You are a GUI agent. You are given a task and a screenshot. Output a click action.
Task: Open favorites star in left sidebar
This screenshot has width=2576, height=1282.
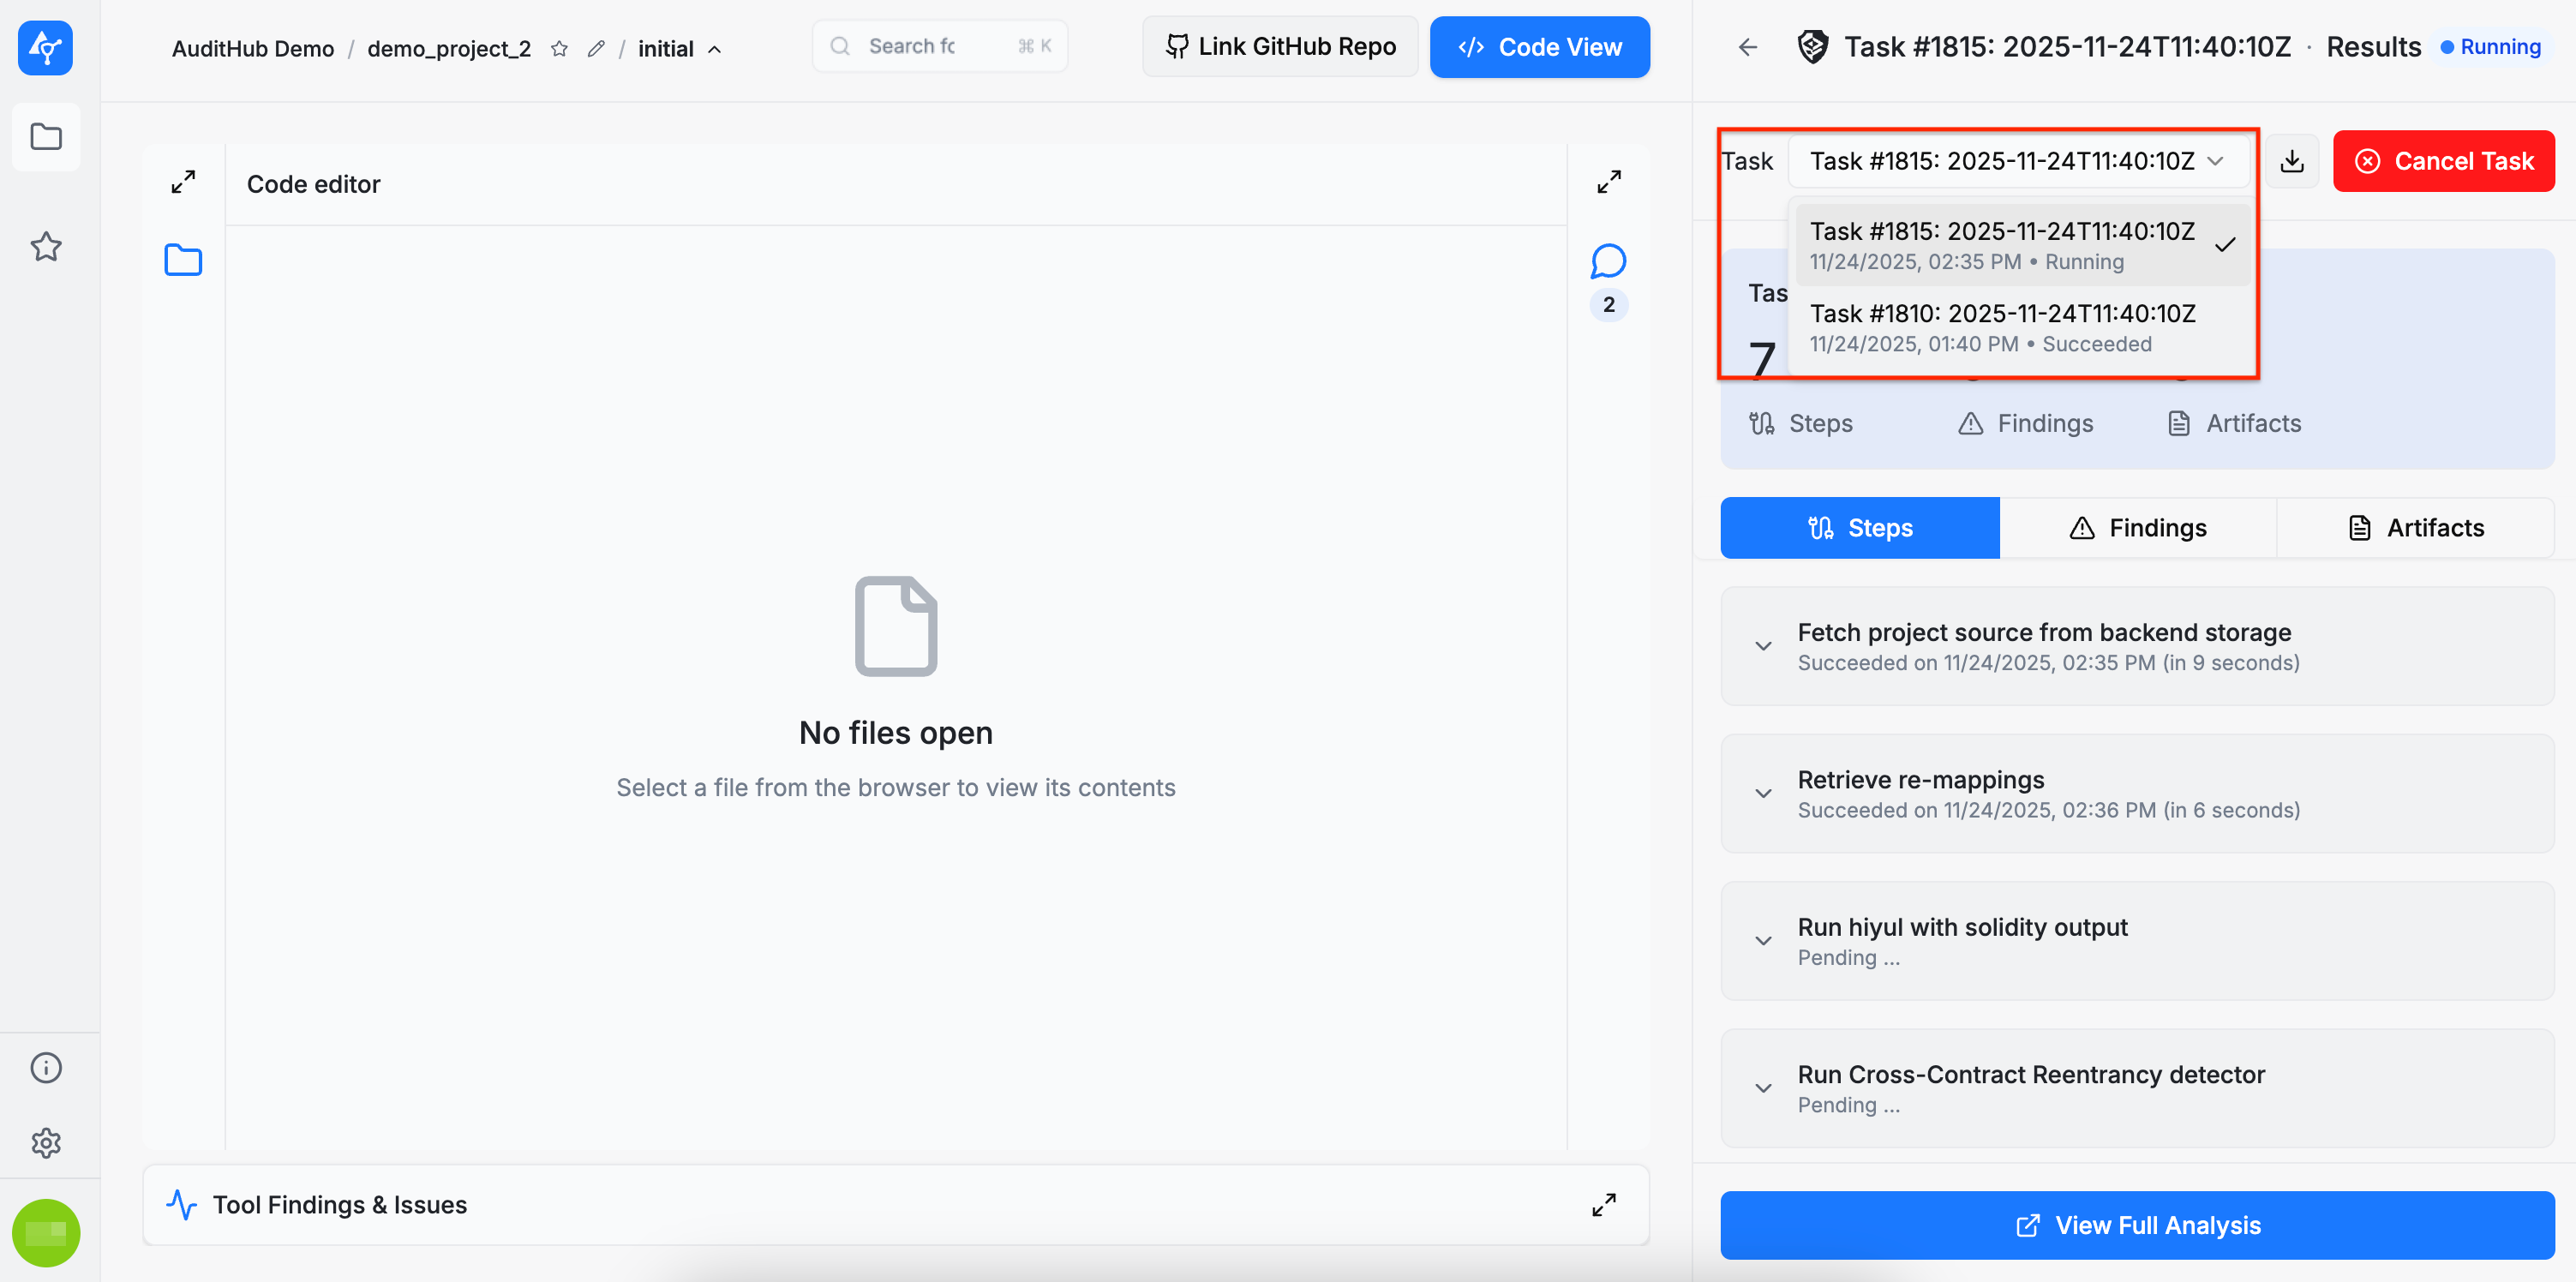(x=46, y=246)
